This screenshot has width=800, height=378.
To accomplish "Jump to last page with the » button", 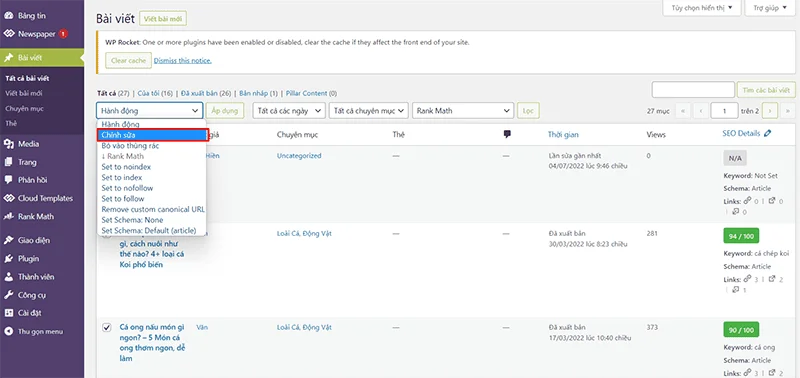I will [x=788, y=110].
